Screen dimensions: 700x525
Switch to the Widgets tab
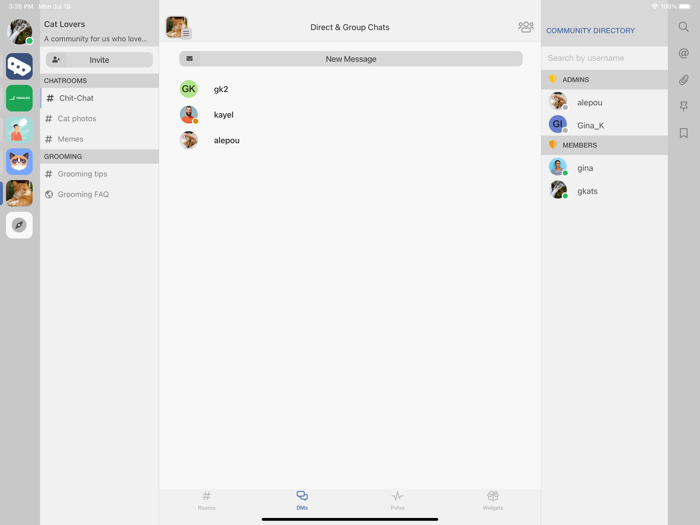[493, 500]
